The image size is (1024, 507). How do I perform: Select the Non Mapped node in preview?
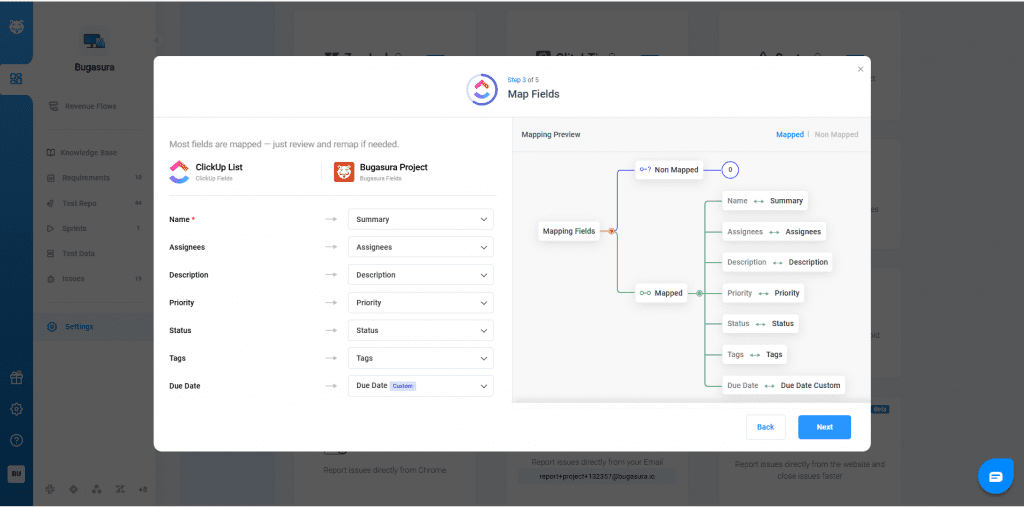tap(669, 170)
